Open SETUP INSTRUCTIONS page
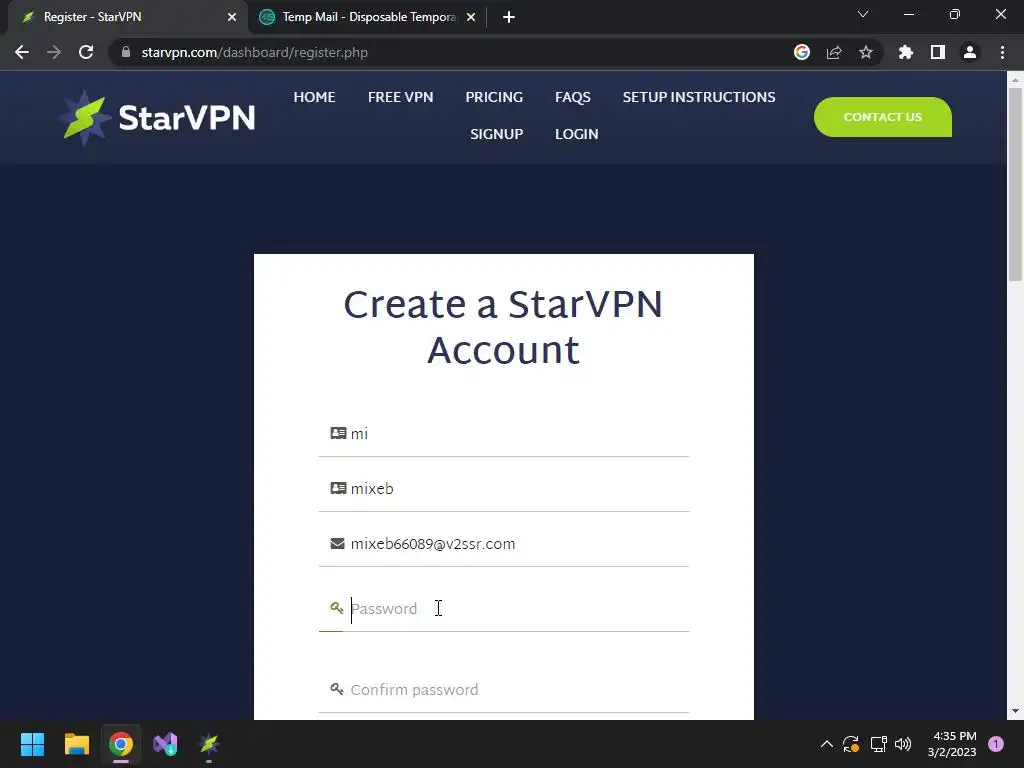The image size is (1024, 768). (x=699, y=97)
